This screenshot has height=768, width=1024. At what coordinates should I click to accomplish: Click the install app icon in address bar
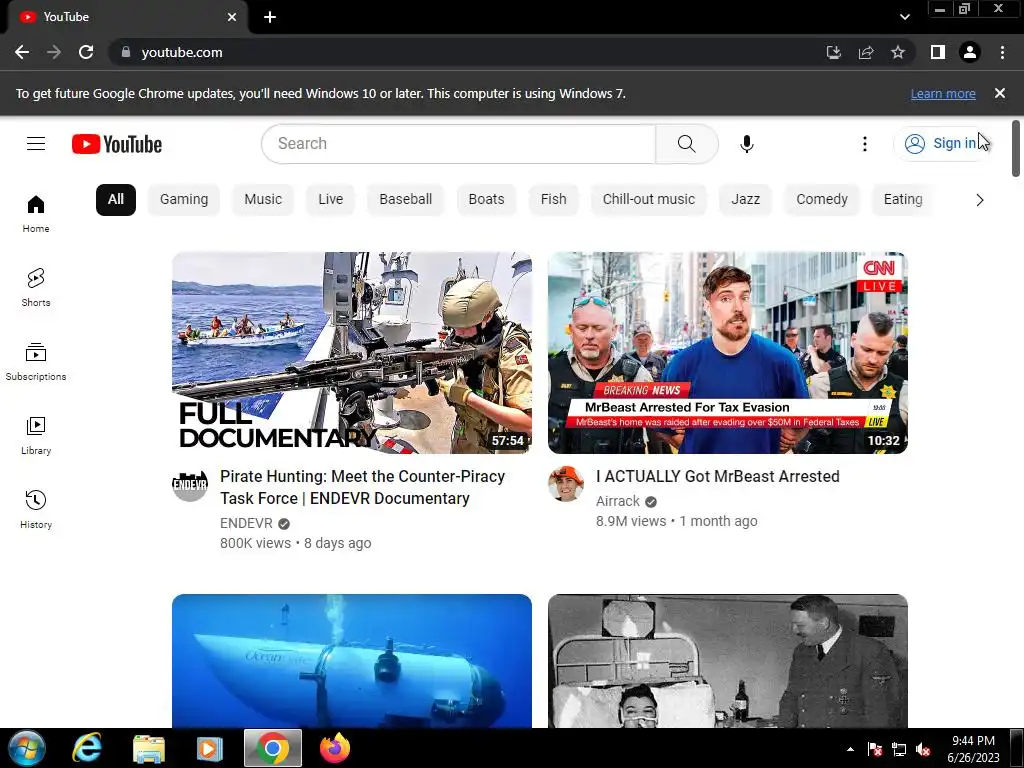tap(833, 52)
